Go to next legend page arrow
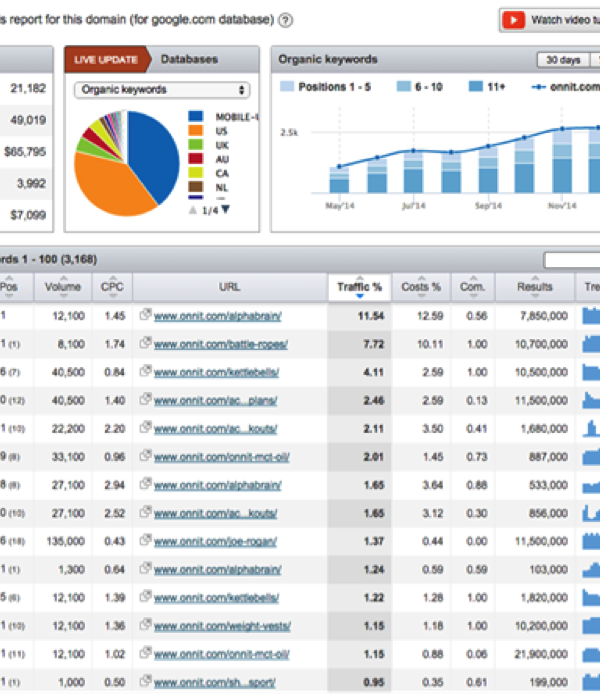Screen dimensions: 600x694 (x=225, y=209)
